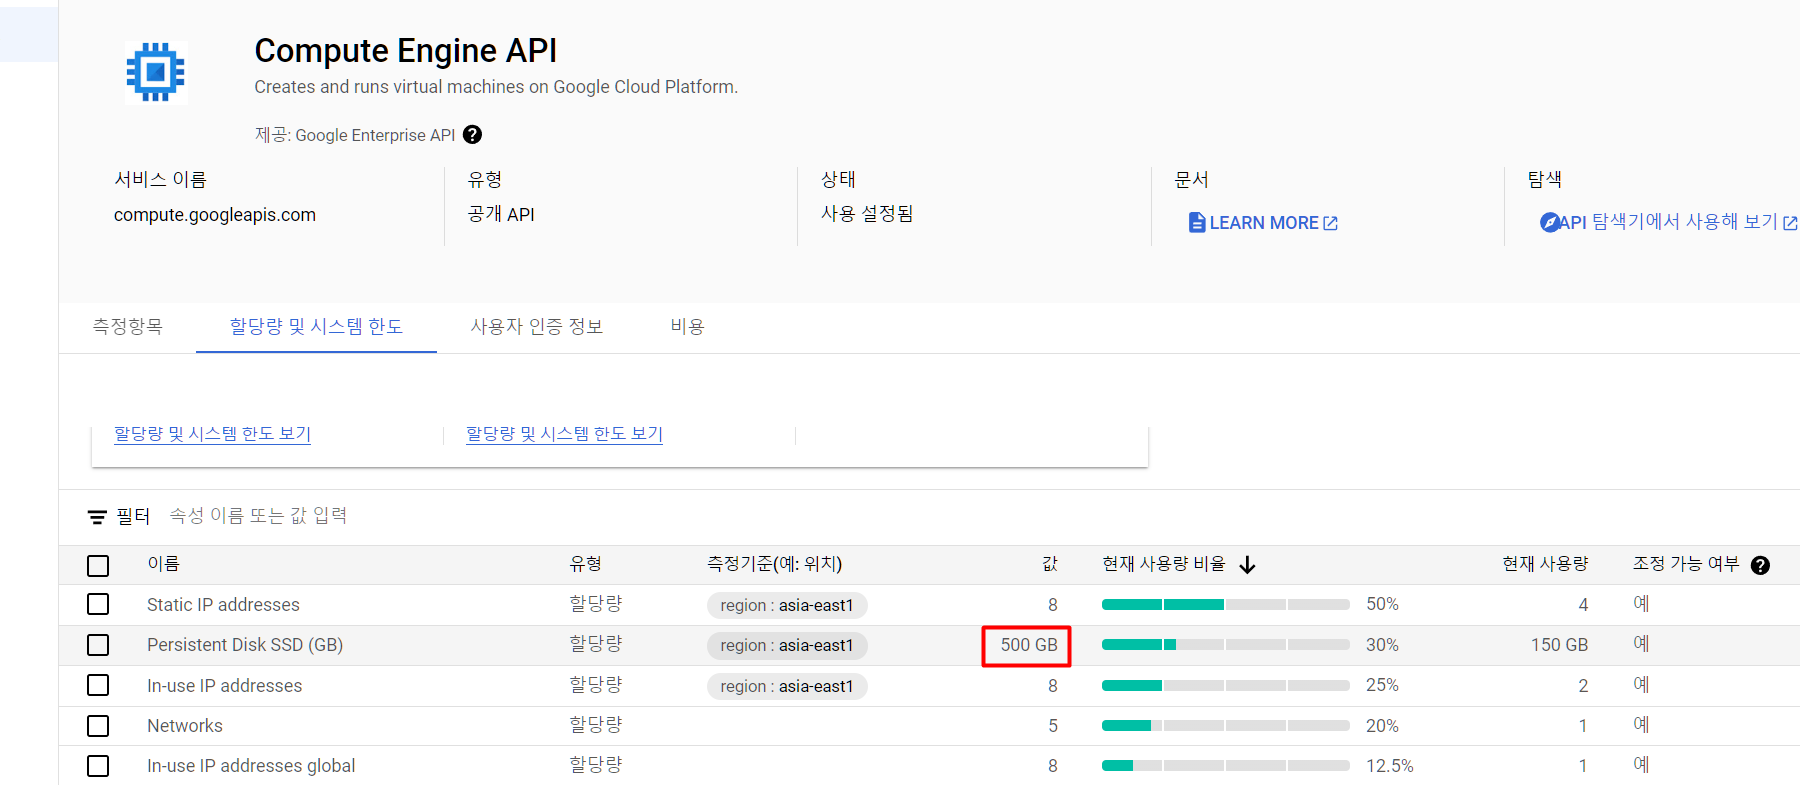This screenshot has height=785, width=1800.
Task: Click the 12.5% usage percentage text
Action: [1390, 766]
